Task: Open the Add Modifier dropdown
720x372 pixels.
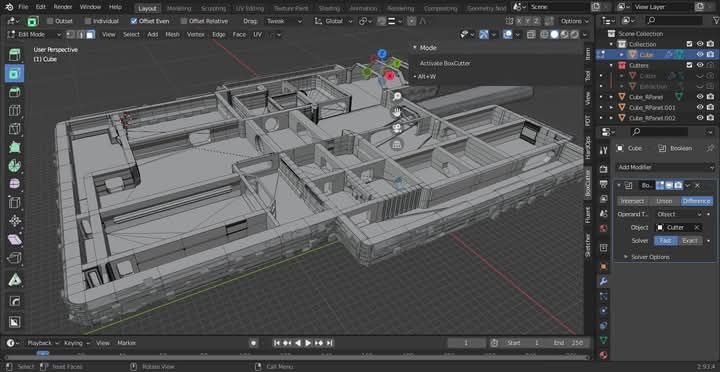Action: click(x=665, y=167)
